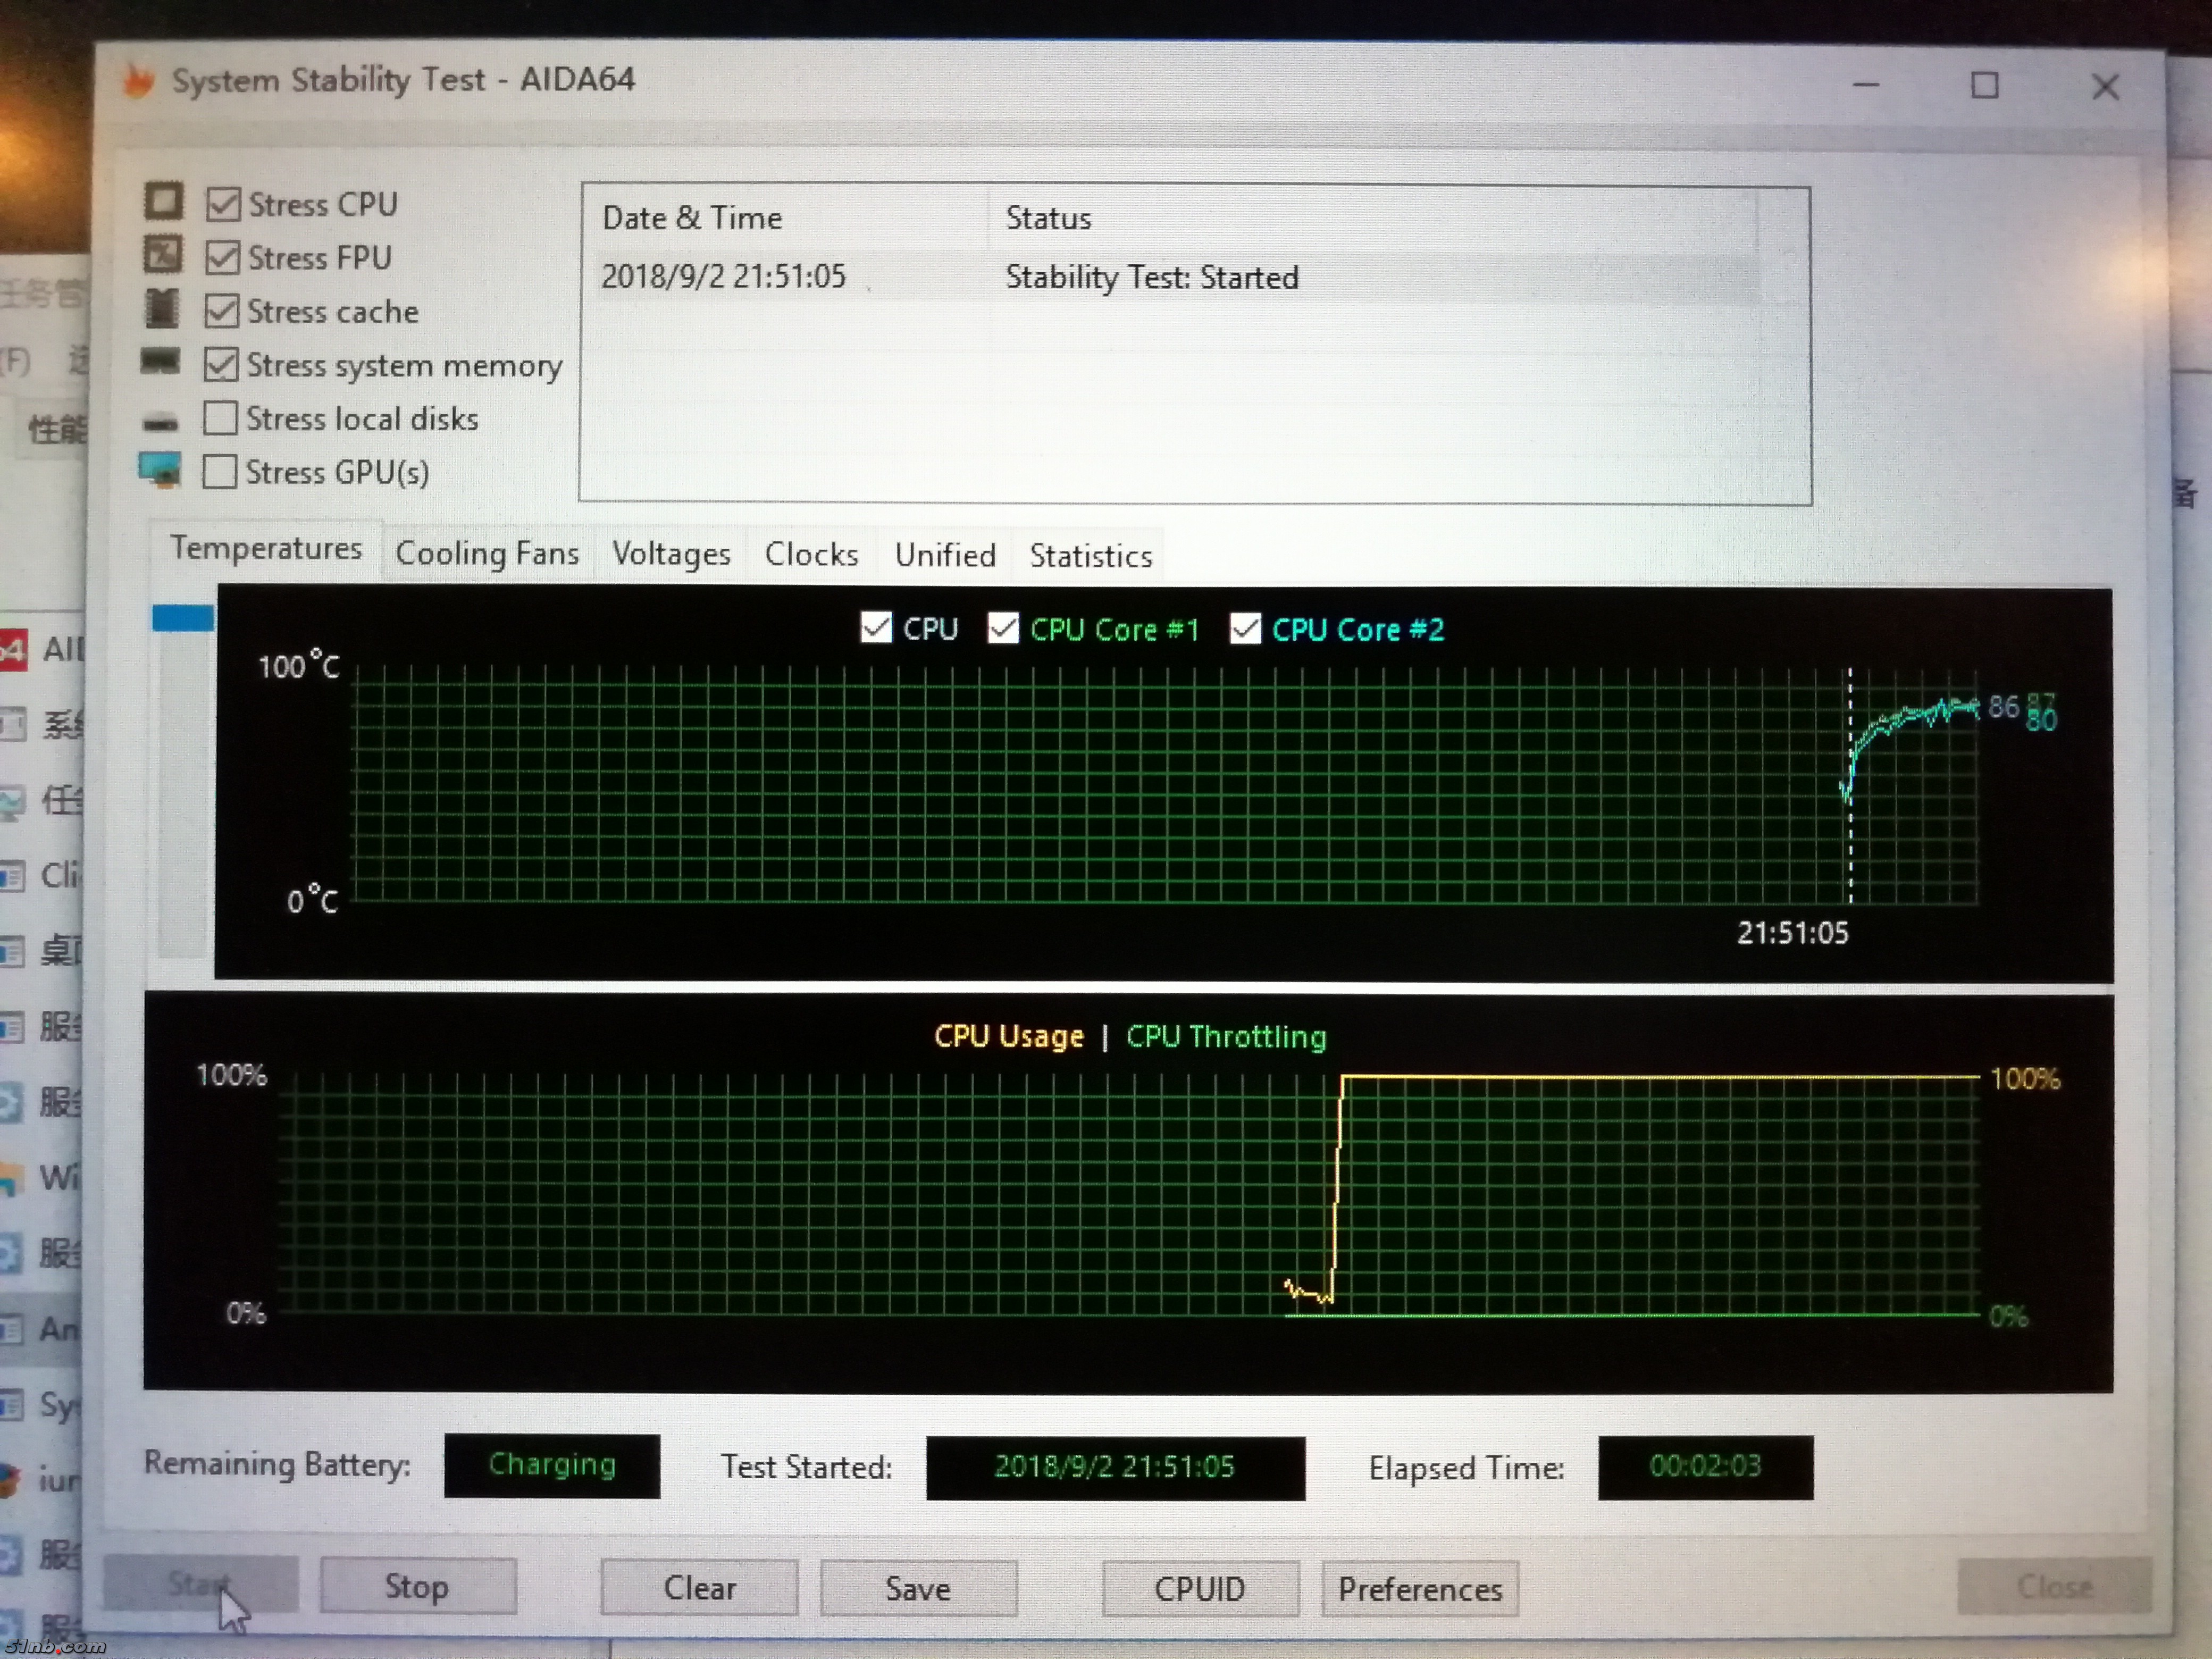Click the disk drive icon beside local disks
This screenshot has width=2212, height=1659.
point(160,423)
